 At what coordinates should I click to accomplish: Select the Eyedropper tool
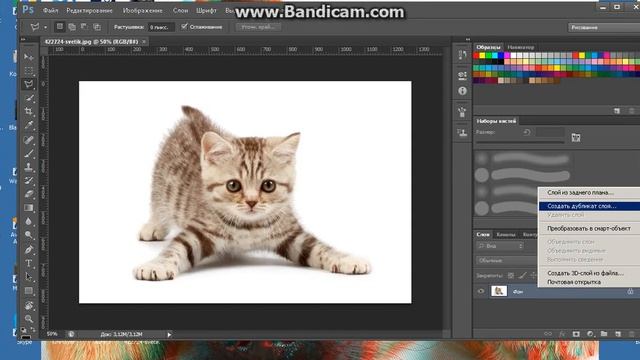point(28,125)
